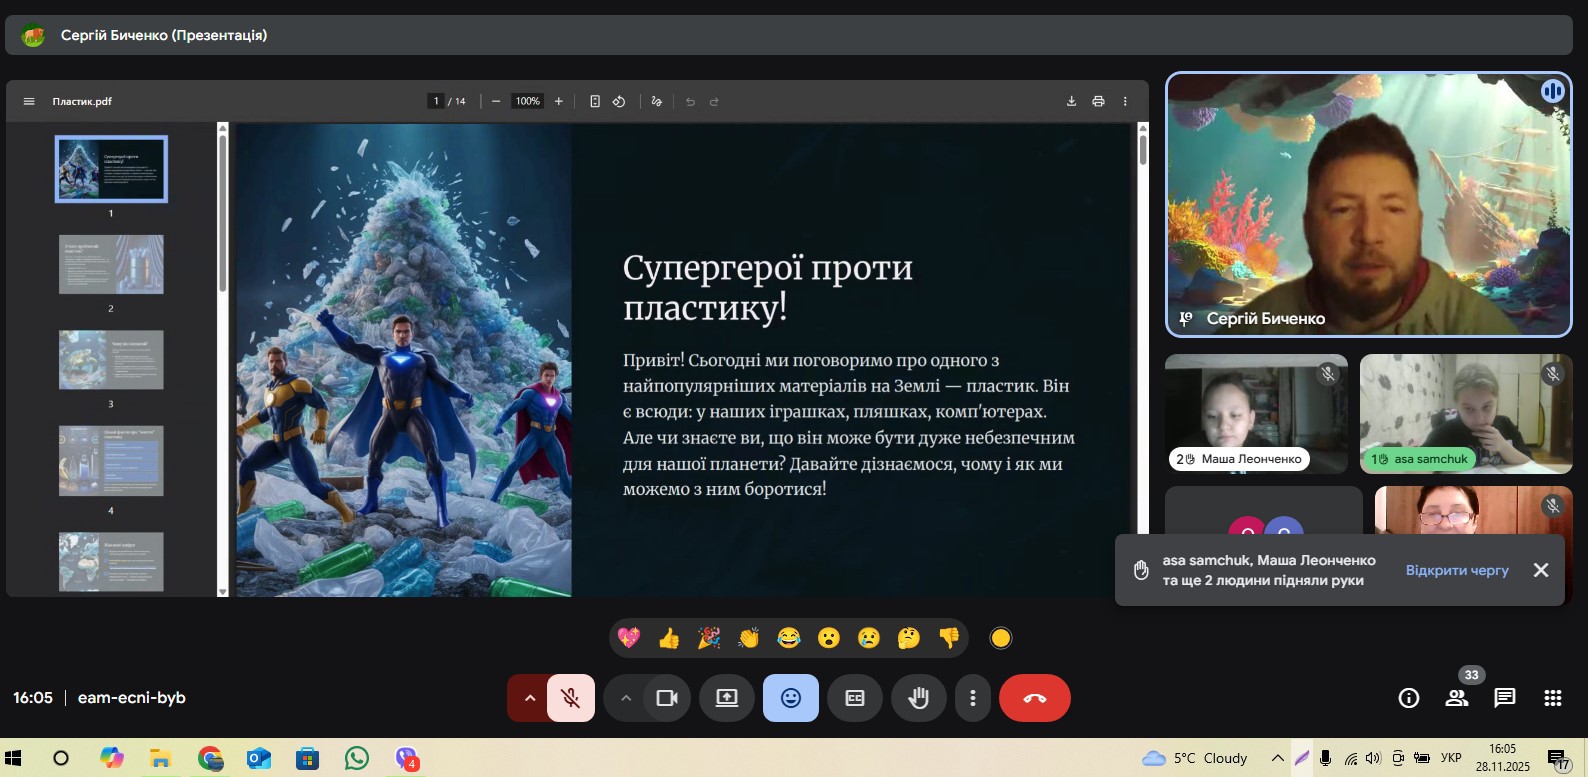Rotate the PDF page
This screenshot has width=1588, height=777.
click(619, 101)
